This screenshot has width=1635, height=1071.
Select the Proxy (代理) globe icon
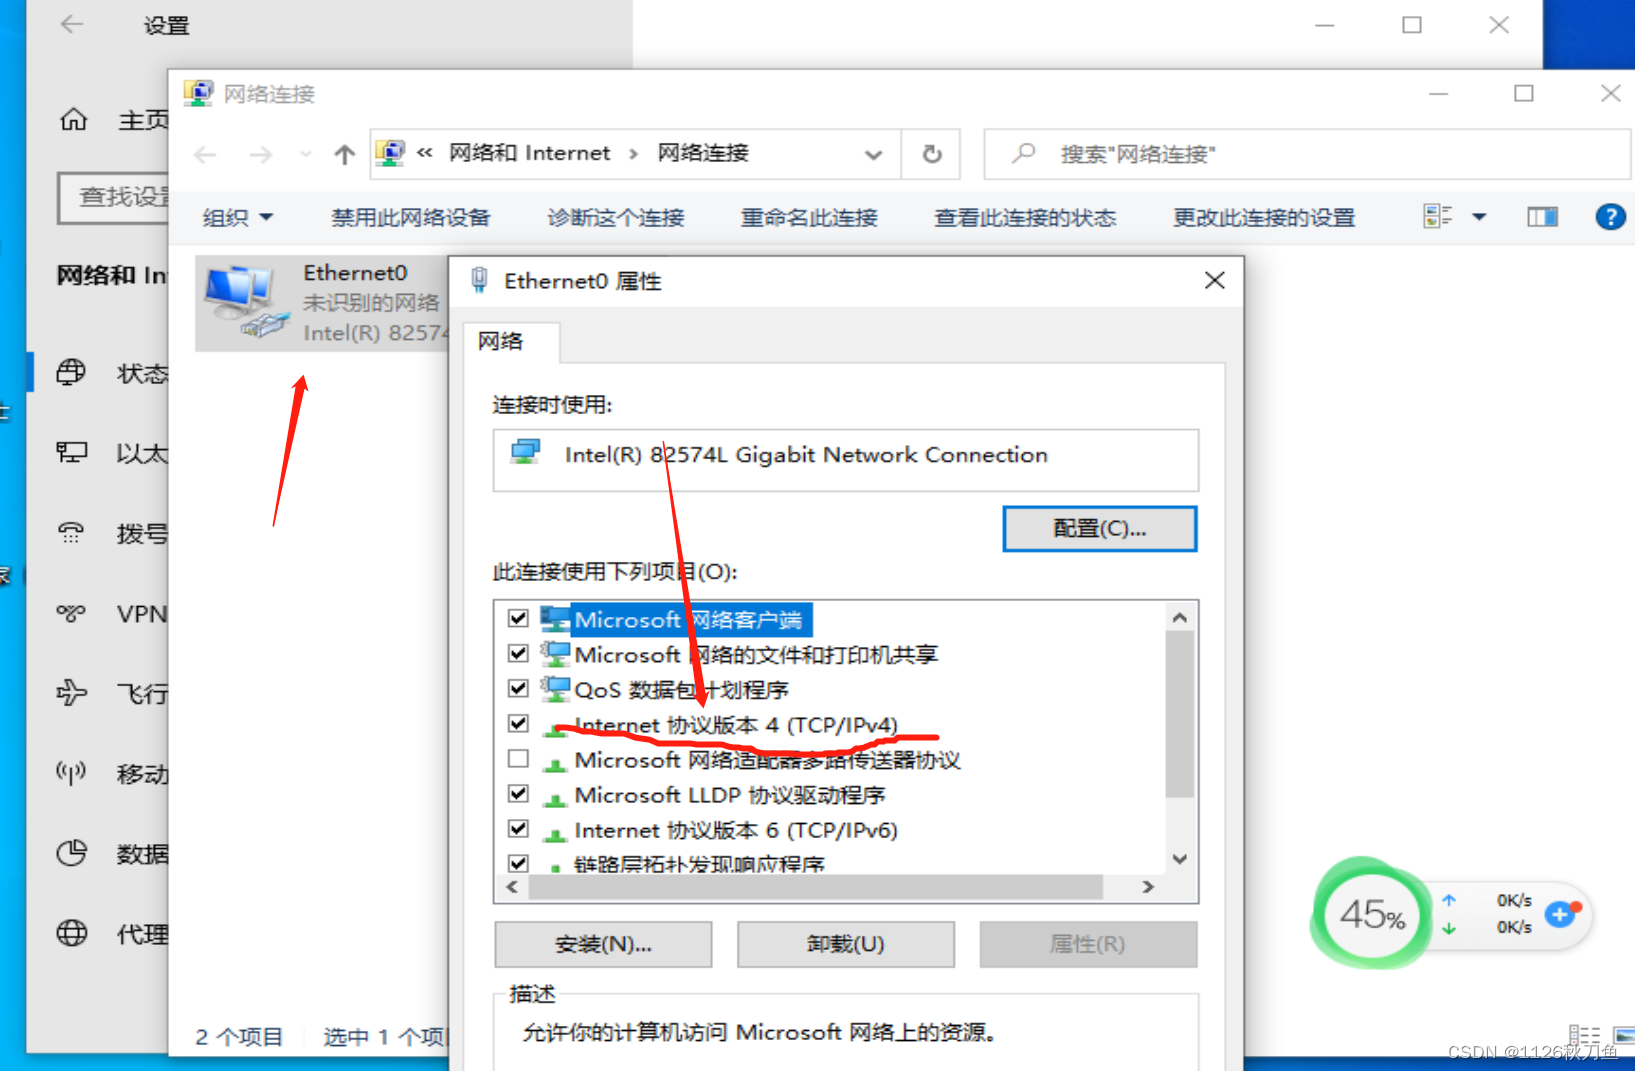pyautogui.click(x=71, y=933)
